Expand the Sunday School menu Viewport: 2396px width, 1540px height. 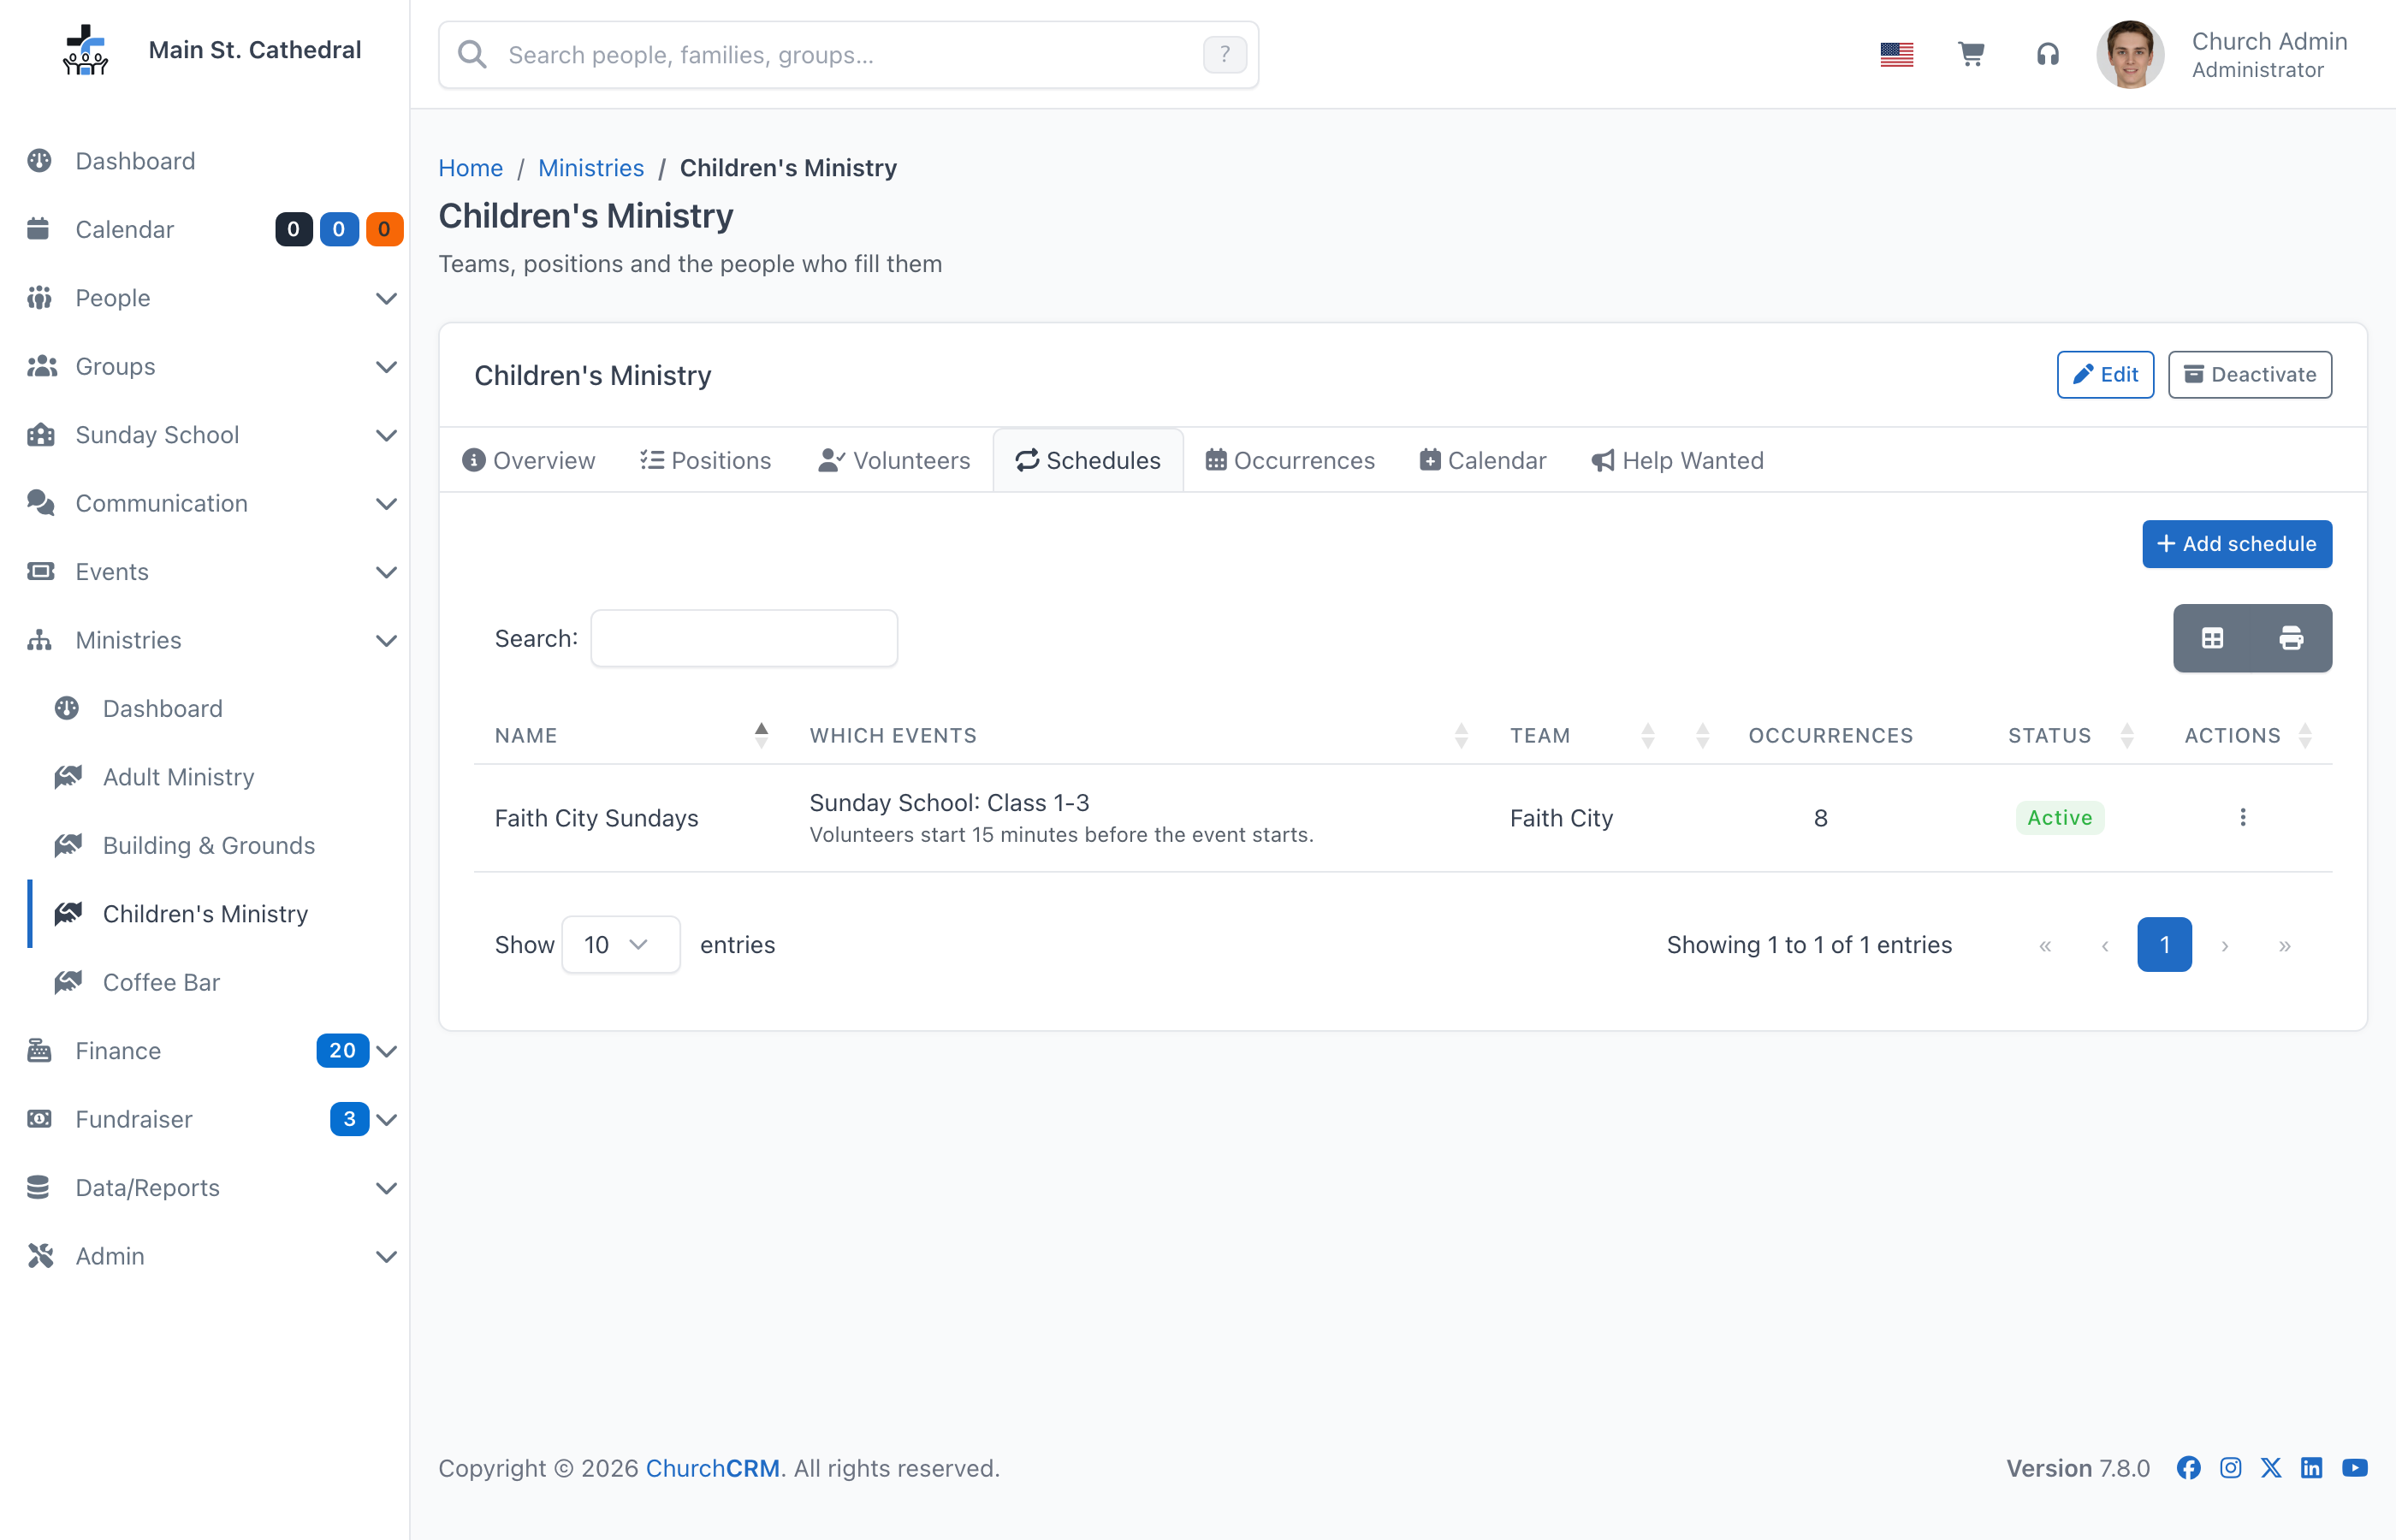pyautogui.click(x=205, y=435)
